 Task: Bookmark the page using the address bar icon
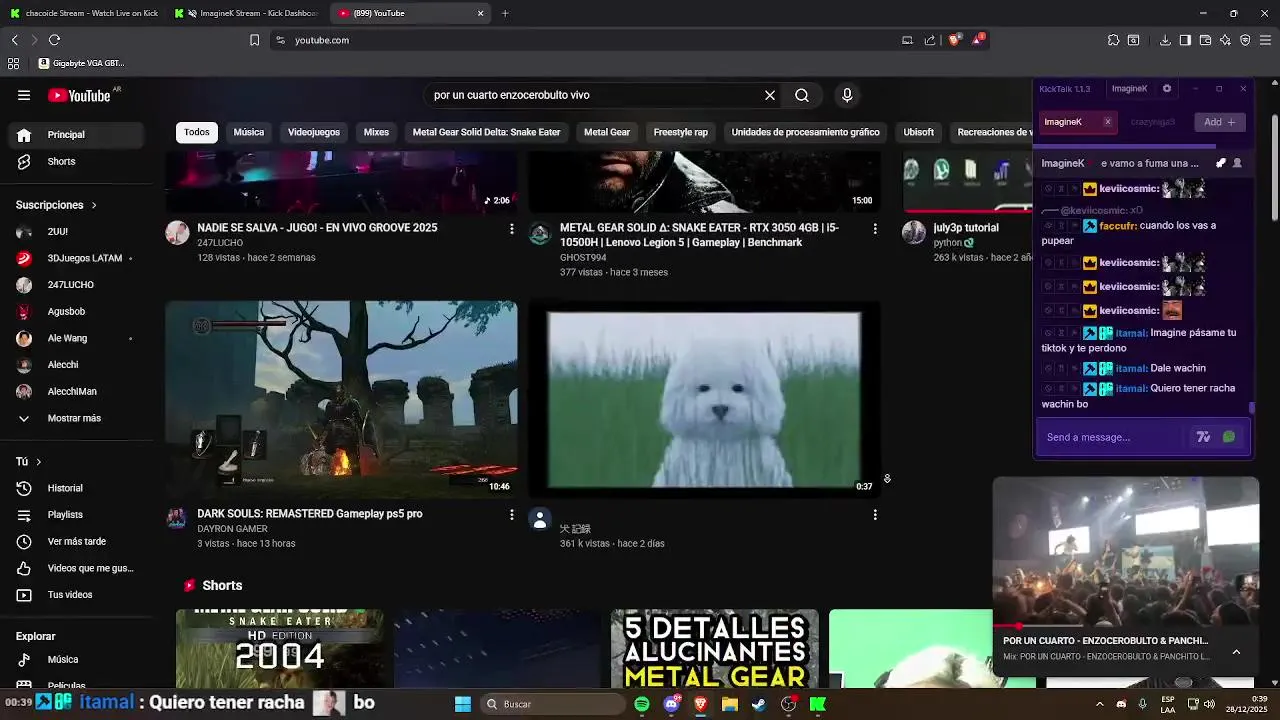[x=254, y=40]
